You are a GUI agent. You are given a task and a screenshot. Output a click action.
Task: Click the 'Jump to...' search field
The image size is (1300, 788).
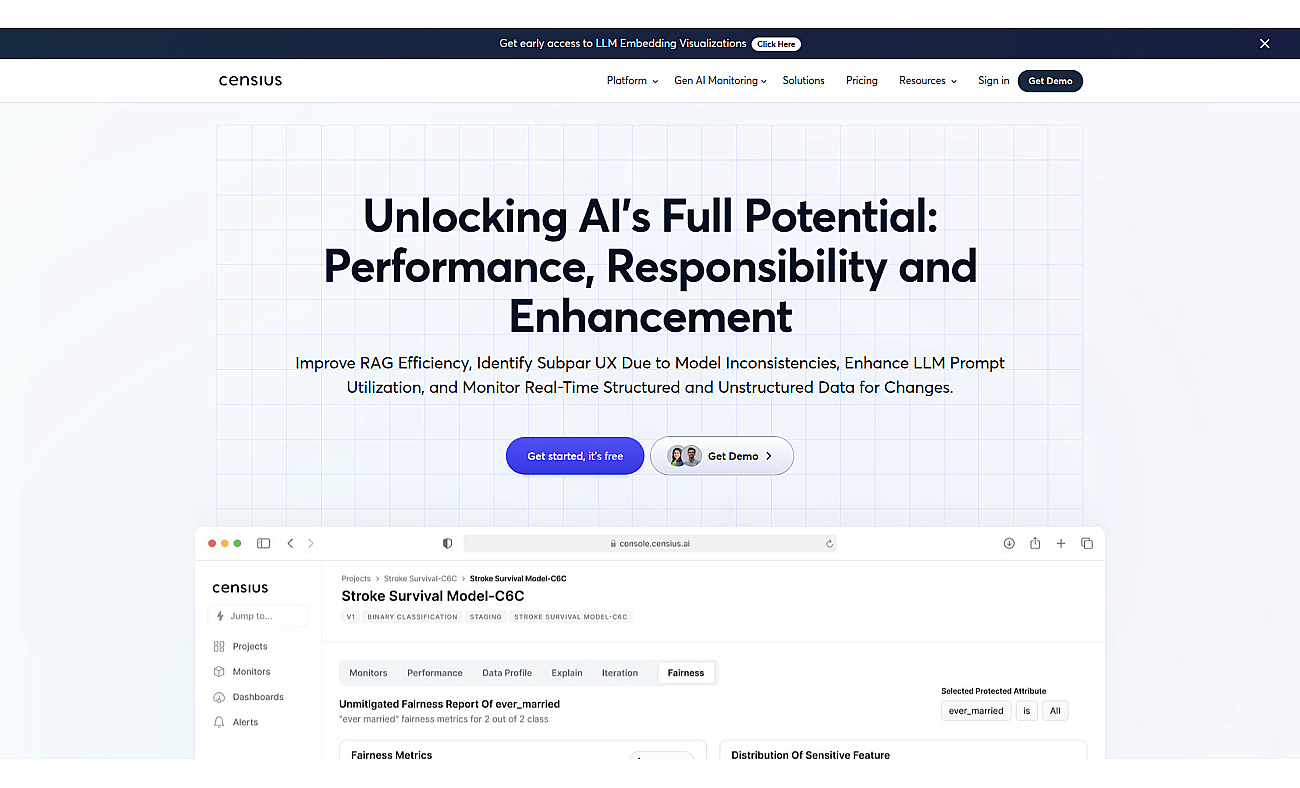[258, 616]
